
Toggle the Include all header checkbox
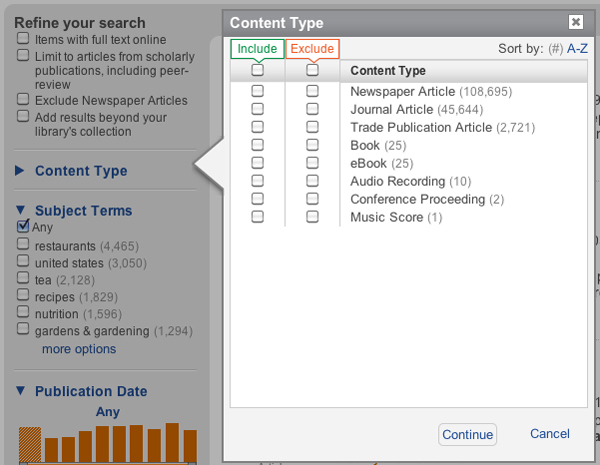[258, 71]
